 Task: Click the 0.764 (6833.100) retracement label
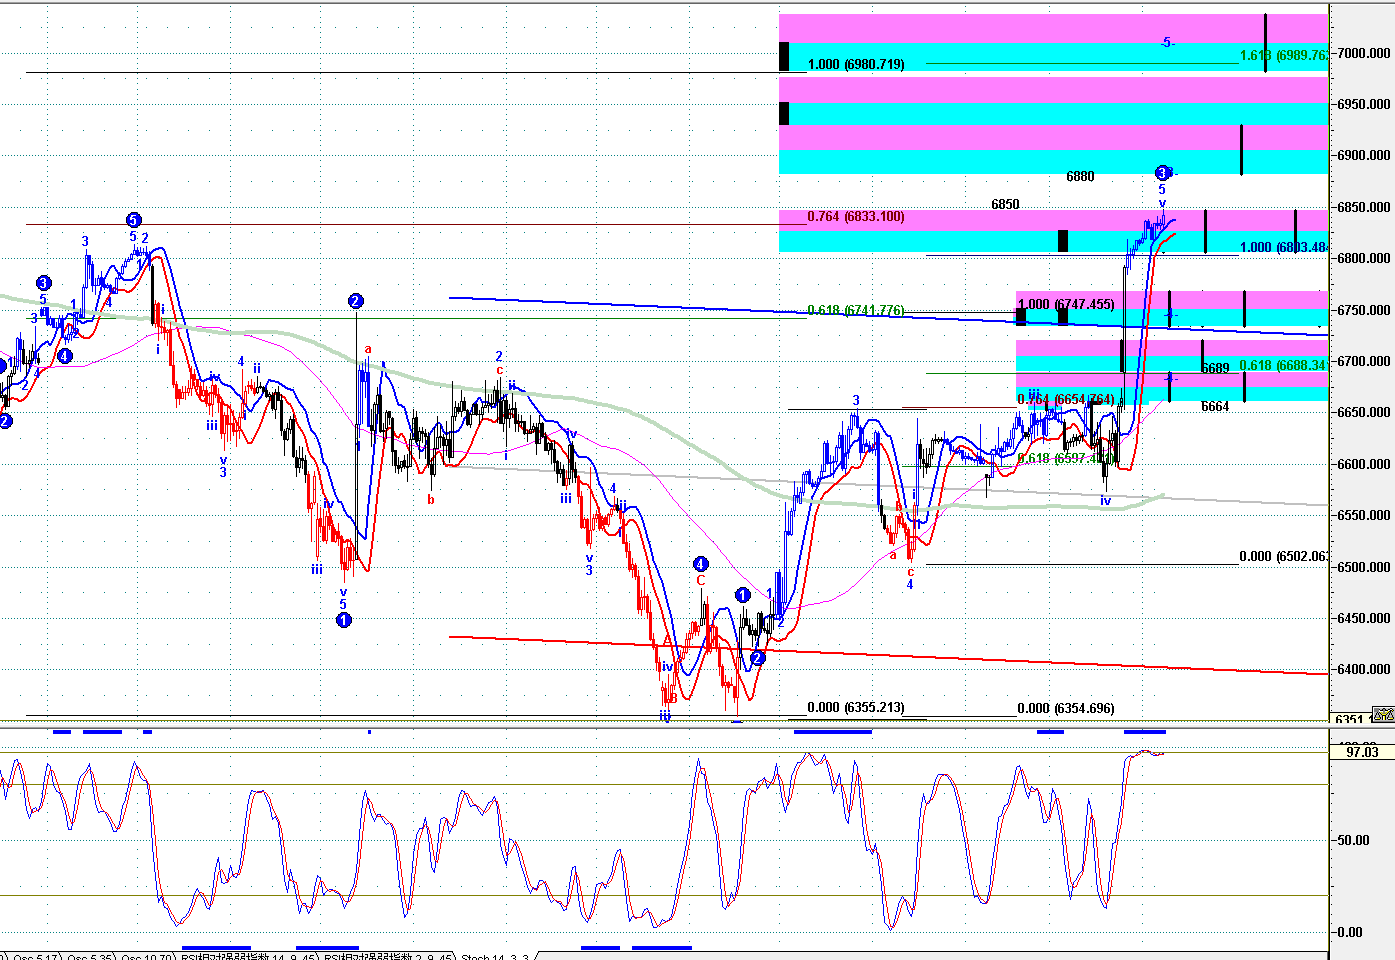point(856,216)
